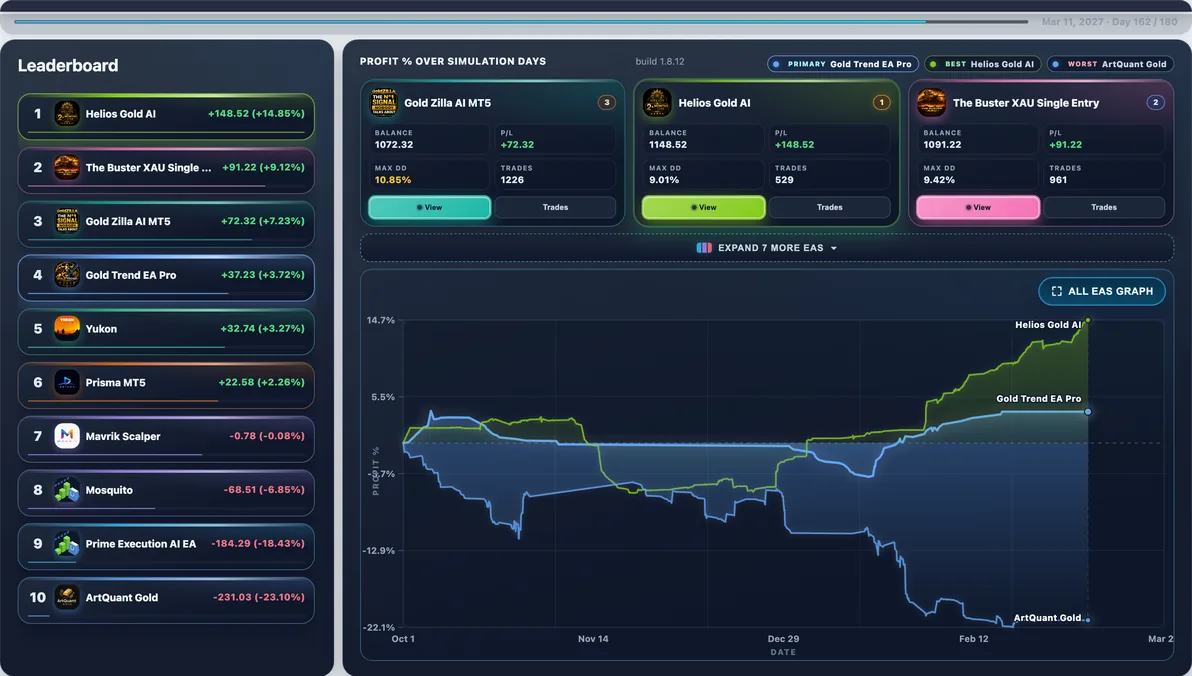The width and height of the screenshot is (1192, 676).
Task: View the Helios Gold AI chart
Action: tap(704, 208)
